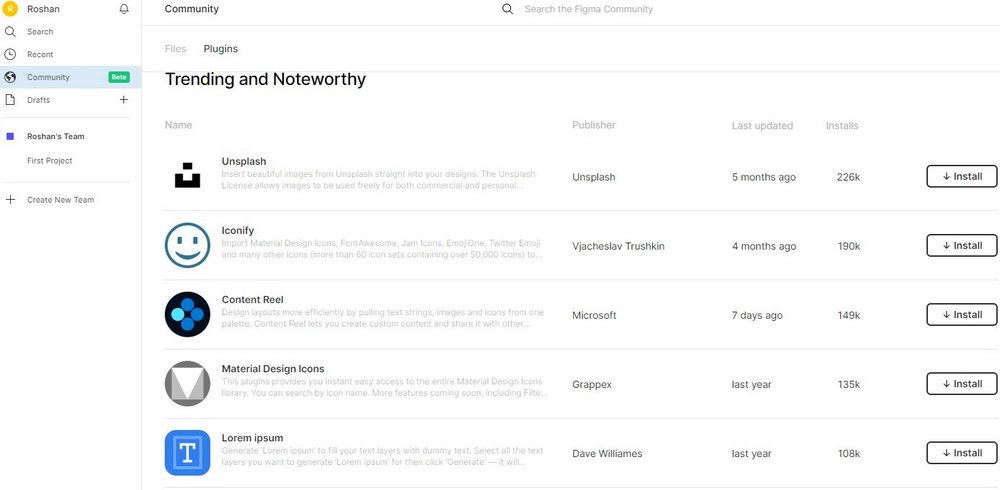Open Roshan's Team in the sidebar

pos(55,136)
